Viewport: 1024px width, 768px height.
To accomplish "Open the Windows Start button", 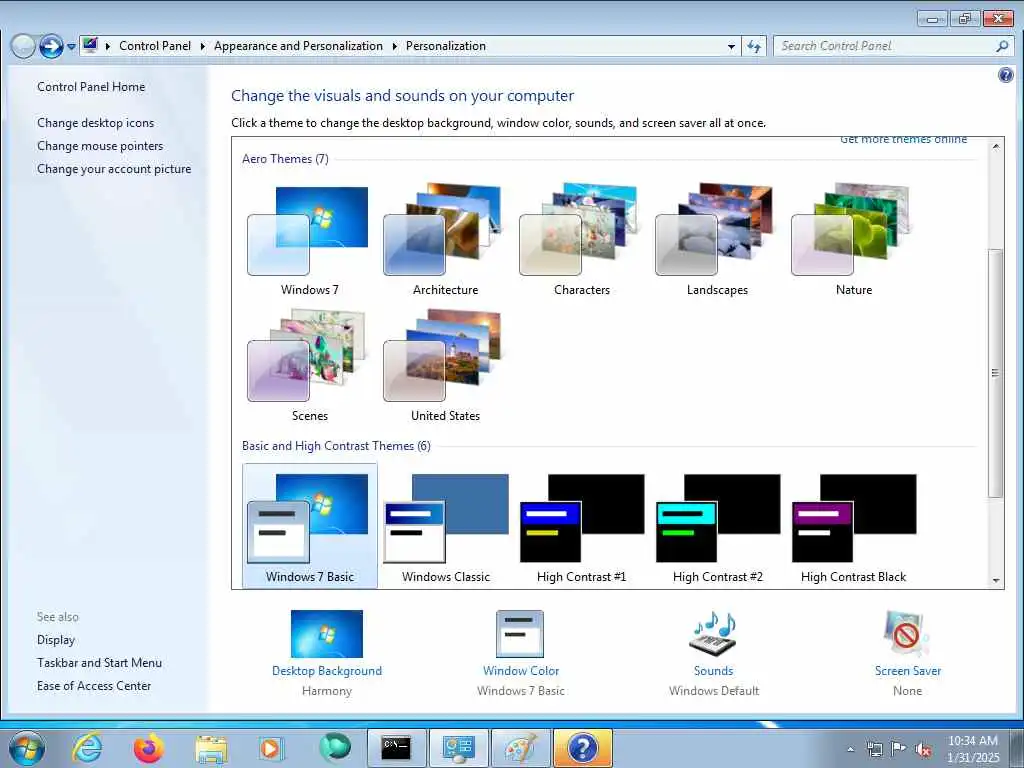I will click(x=27, y=748).
